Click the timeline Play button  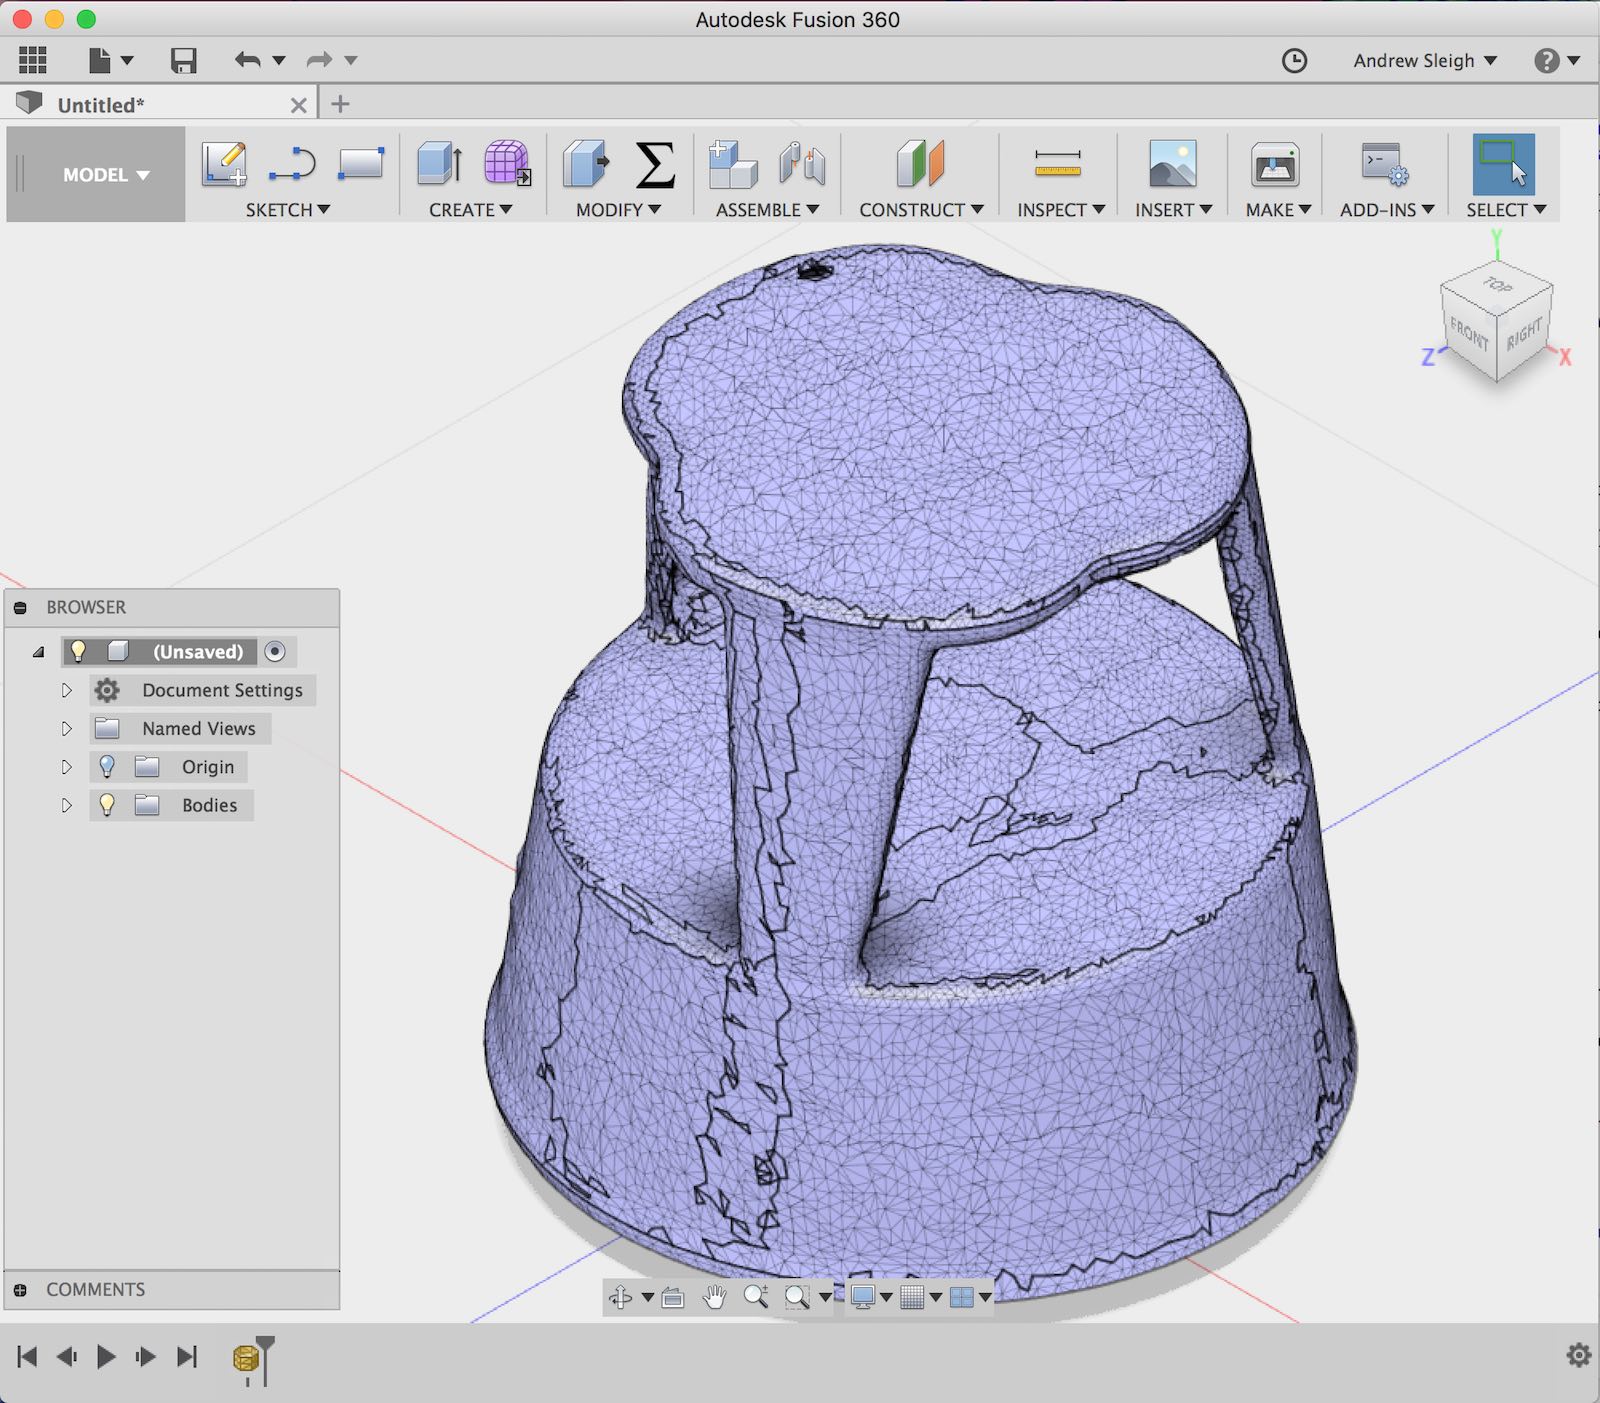[x=106, y=1357]
